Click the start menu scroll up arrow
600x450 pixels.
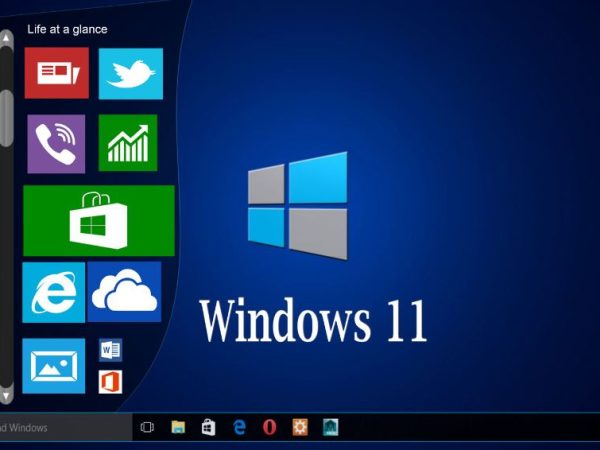(x=6, y=38)
